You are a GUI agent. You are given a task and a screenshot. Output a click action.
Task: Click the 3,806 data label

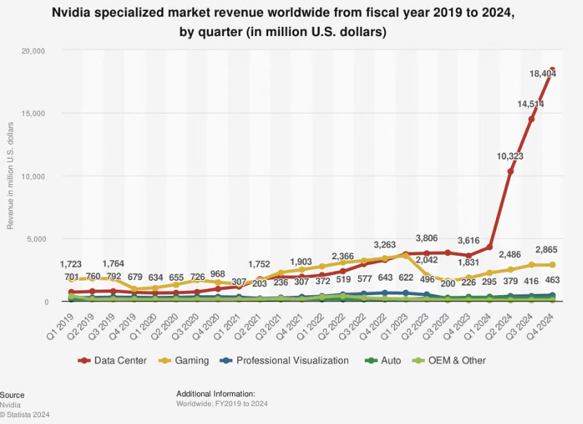point(426,238)
